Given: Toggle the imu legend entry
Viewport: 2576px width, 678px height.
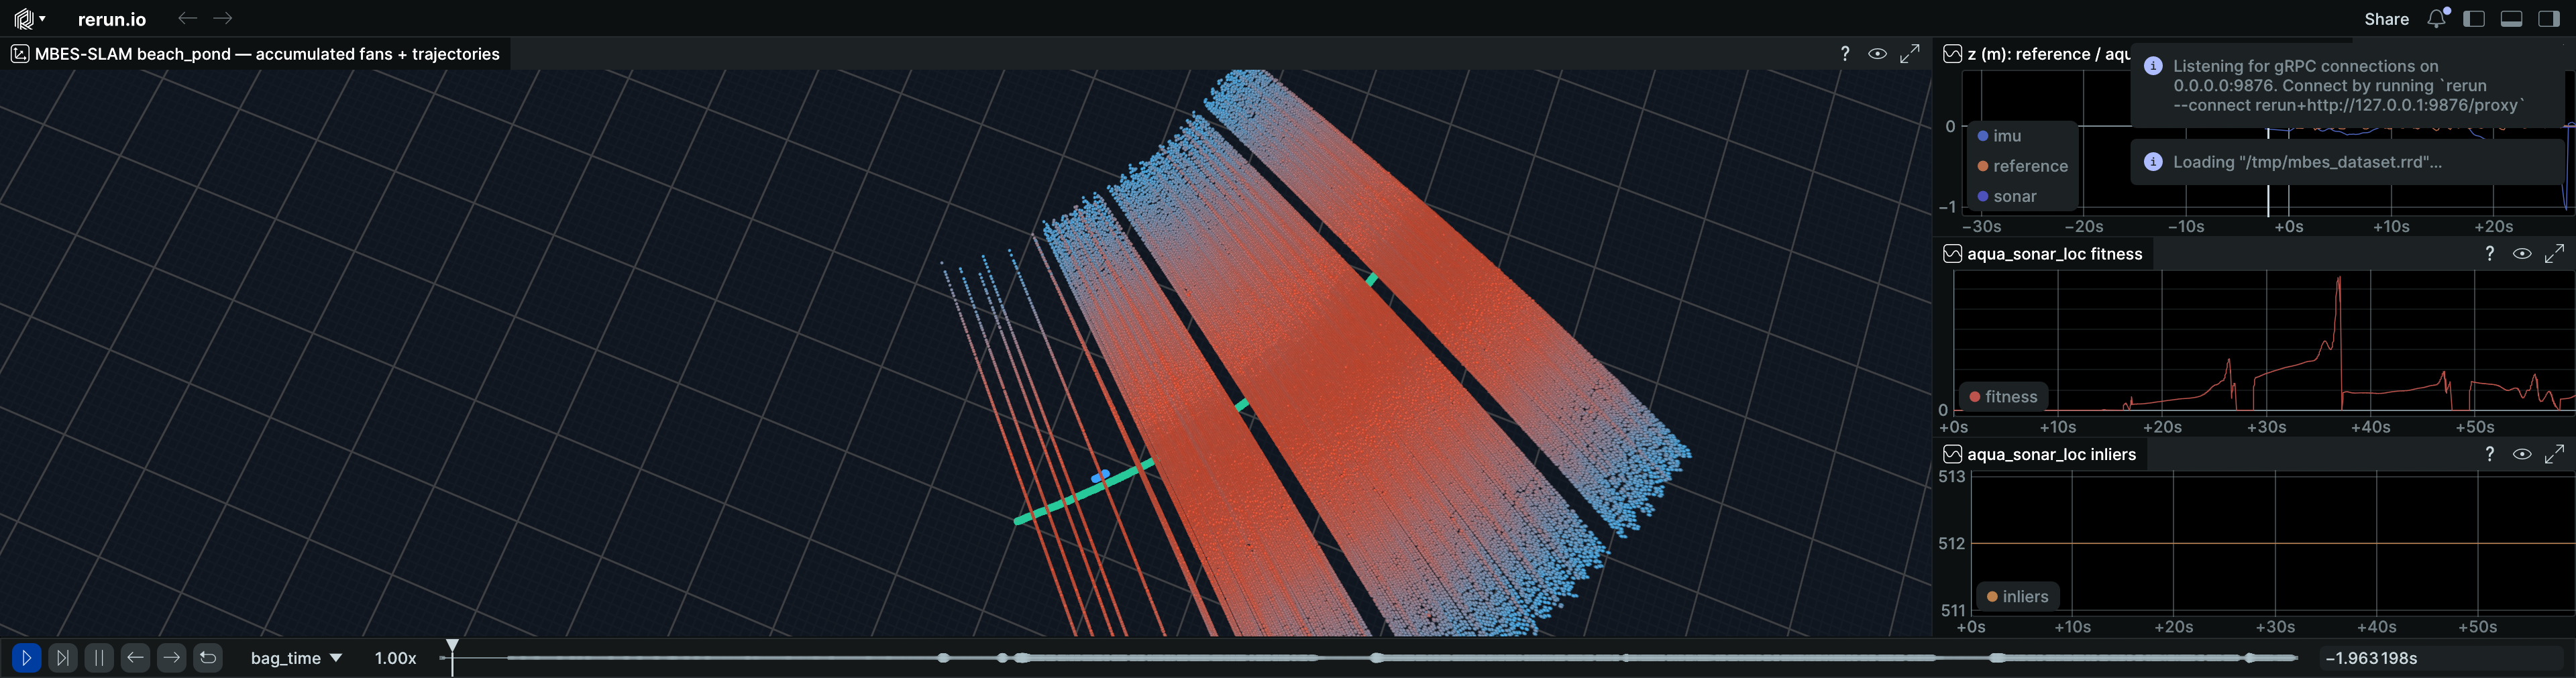Looking at the screenshot, I should coord(2000,136).
